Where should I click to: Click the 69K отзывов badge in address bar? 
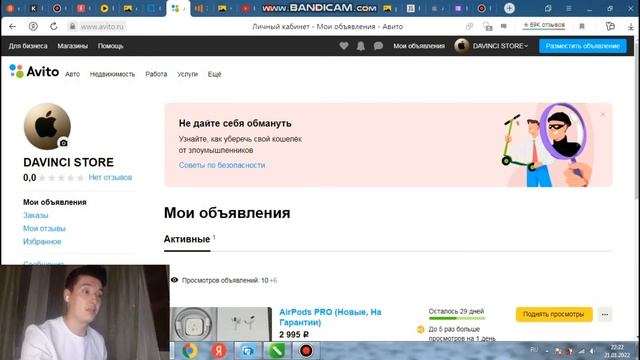pos(544,25)
